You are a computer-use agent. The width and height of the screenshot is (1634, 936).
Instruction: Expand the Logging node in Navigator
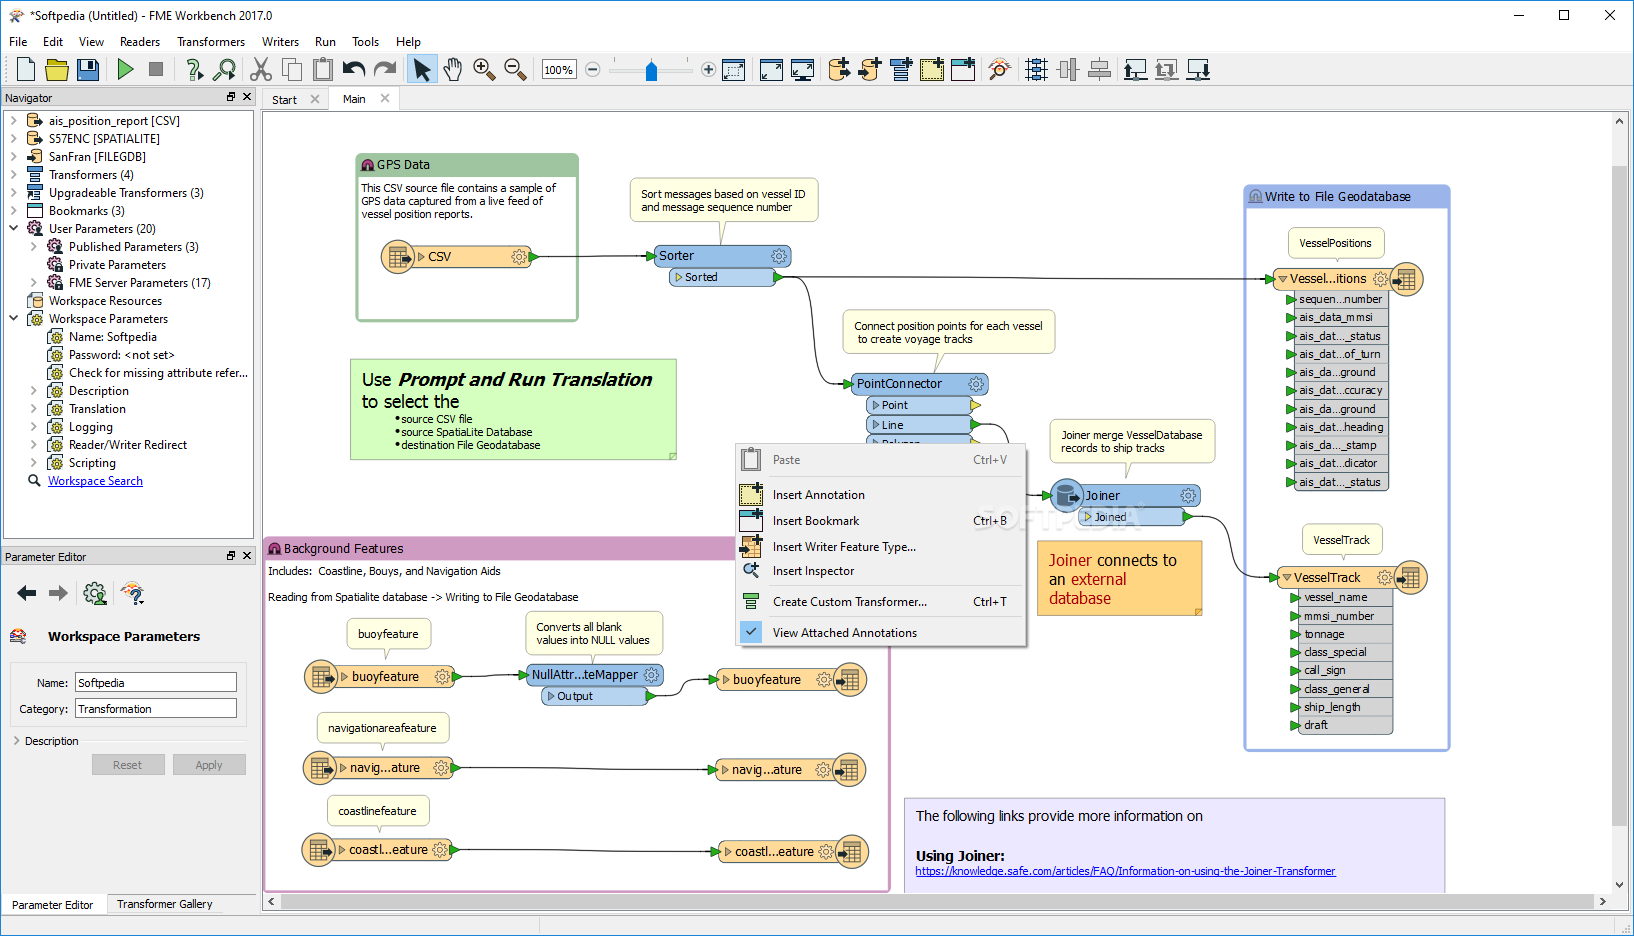33,427
